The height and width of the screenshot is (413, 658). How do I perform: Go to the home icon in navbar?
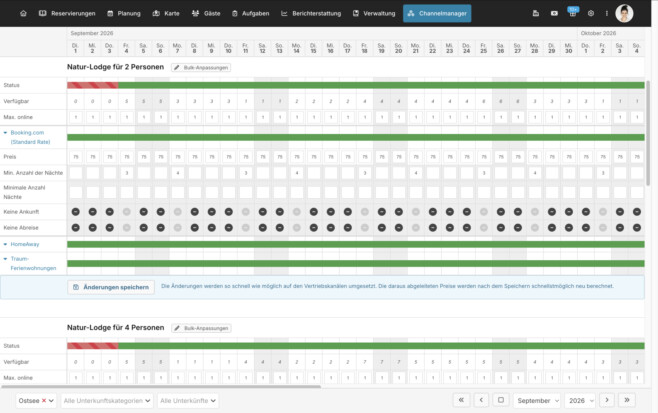24,13
